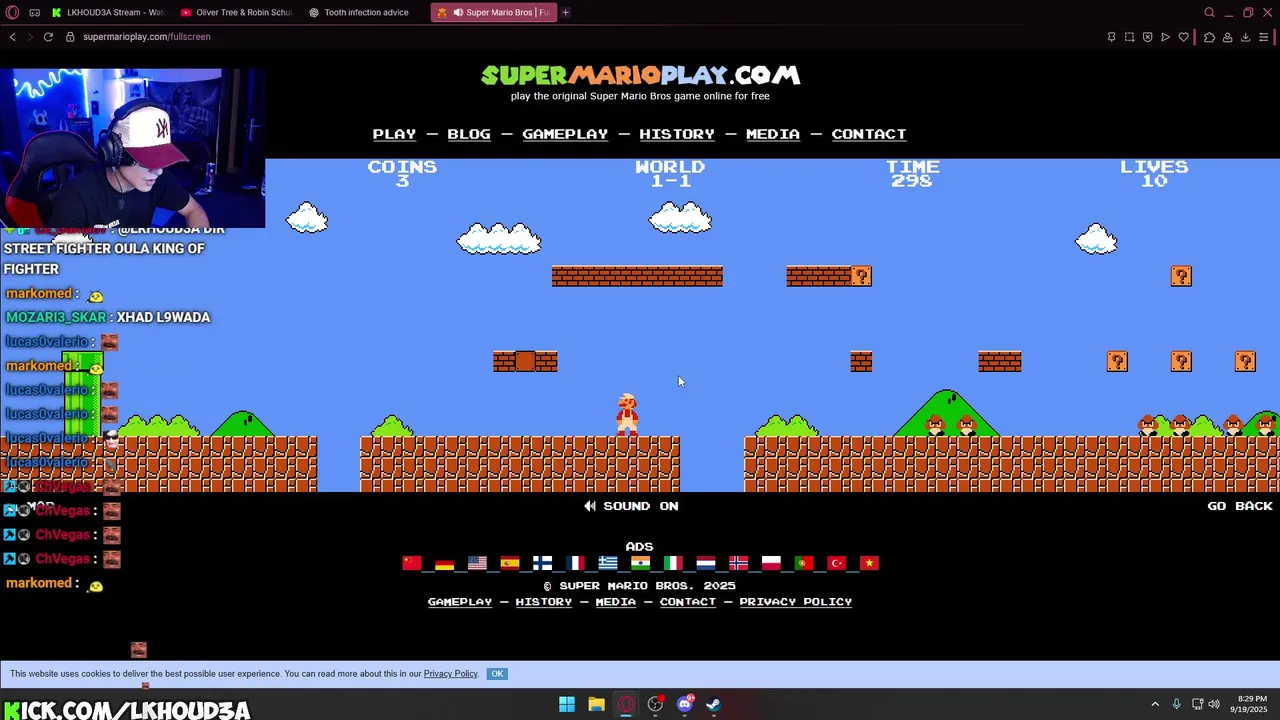Open the extensions cube icon in toolbar
Screen dimensions: 1280x720
pos(1209,37)
